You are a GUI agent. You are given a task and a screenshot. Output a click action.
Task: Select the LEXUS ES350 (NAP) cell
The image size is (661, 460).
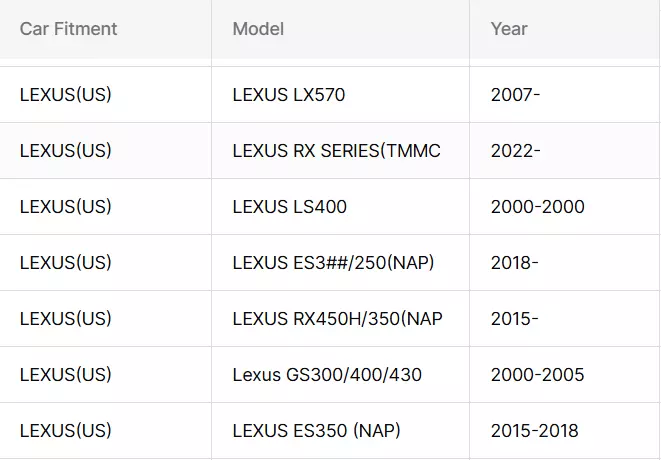(x=340, y=430)
